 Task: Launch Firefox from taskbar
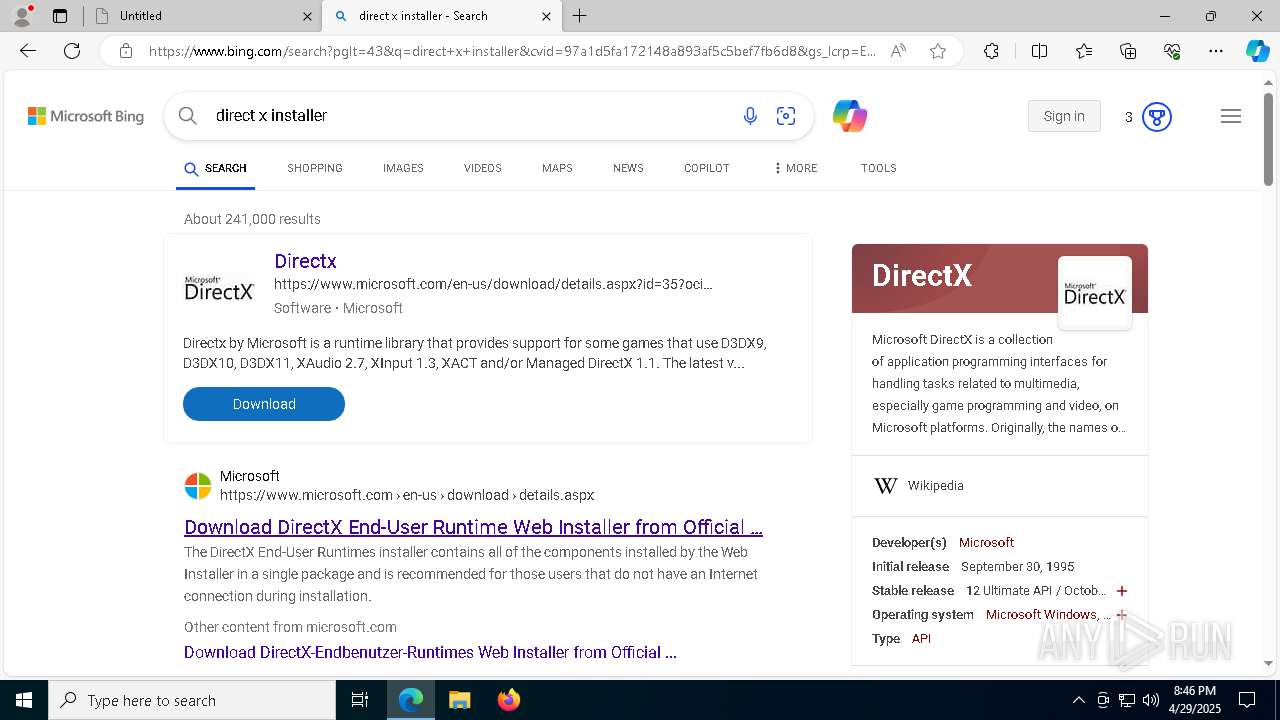click(509, 700)
